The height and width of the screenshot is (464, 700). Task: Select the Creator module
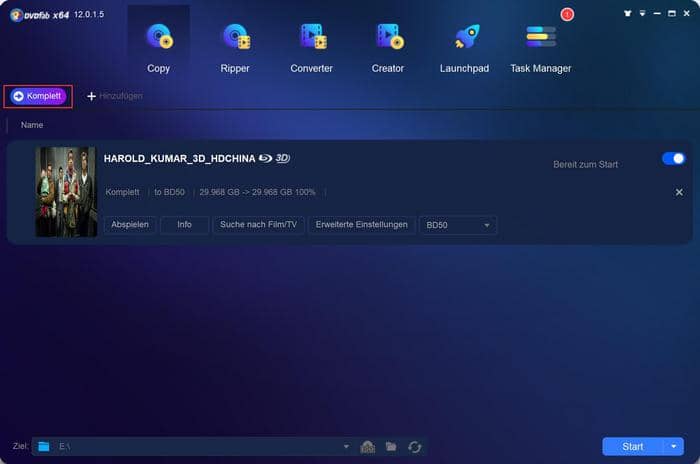click(388, 48)
